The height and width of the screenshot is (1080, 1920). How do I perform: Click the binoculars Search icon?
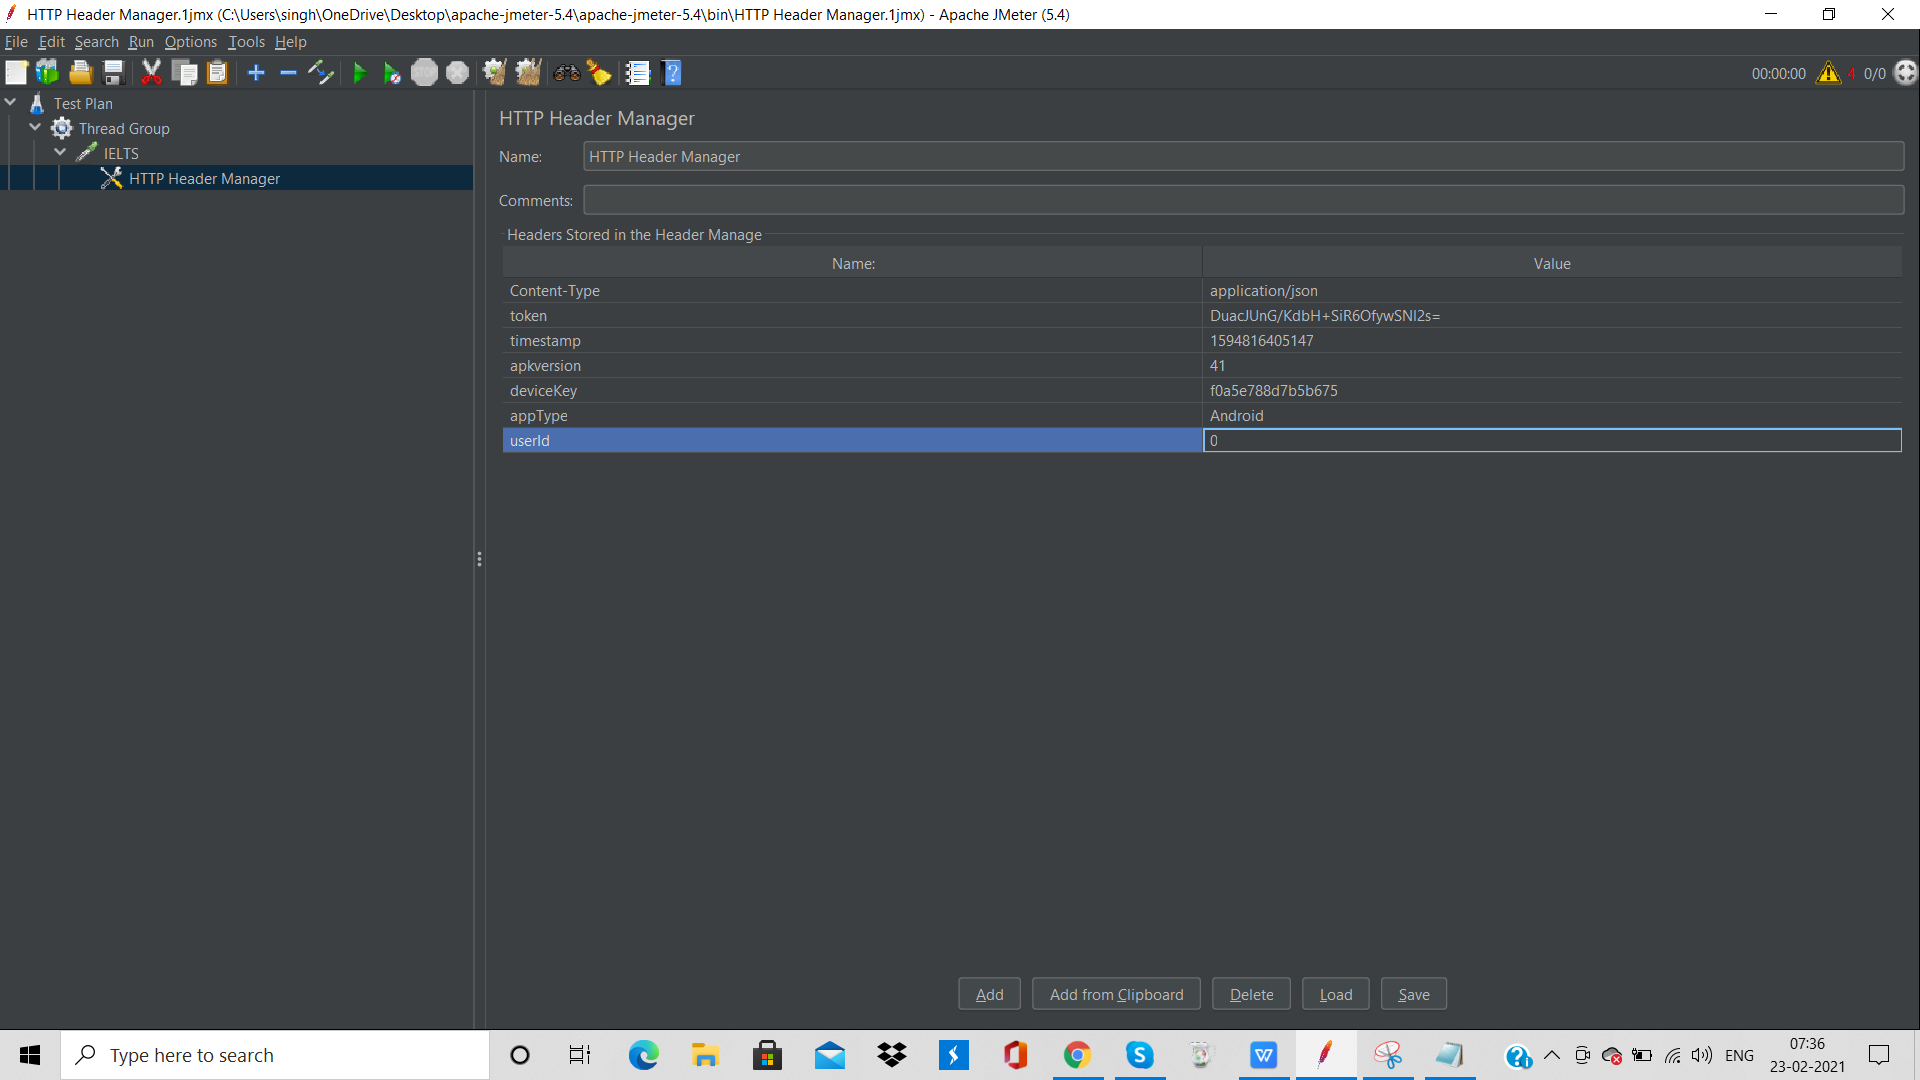[567, 73]
